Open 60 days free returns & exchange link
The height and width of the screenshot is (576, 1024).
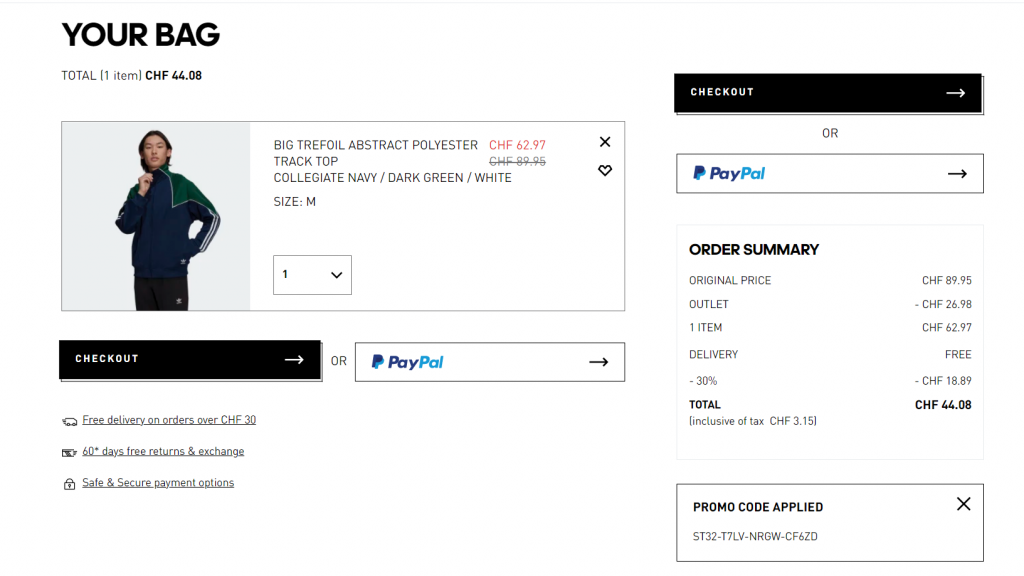point(163,451)
